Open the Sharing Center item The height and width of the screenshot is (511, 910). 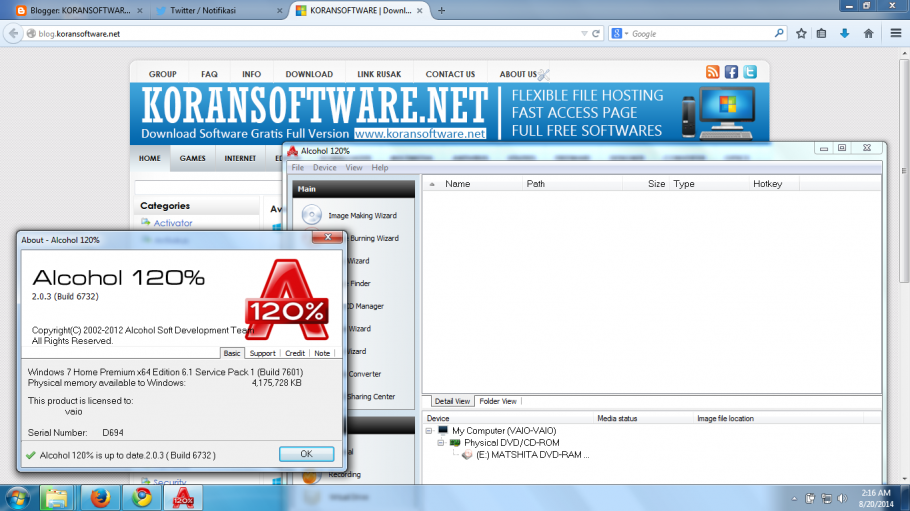(x=371, y=397)
